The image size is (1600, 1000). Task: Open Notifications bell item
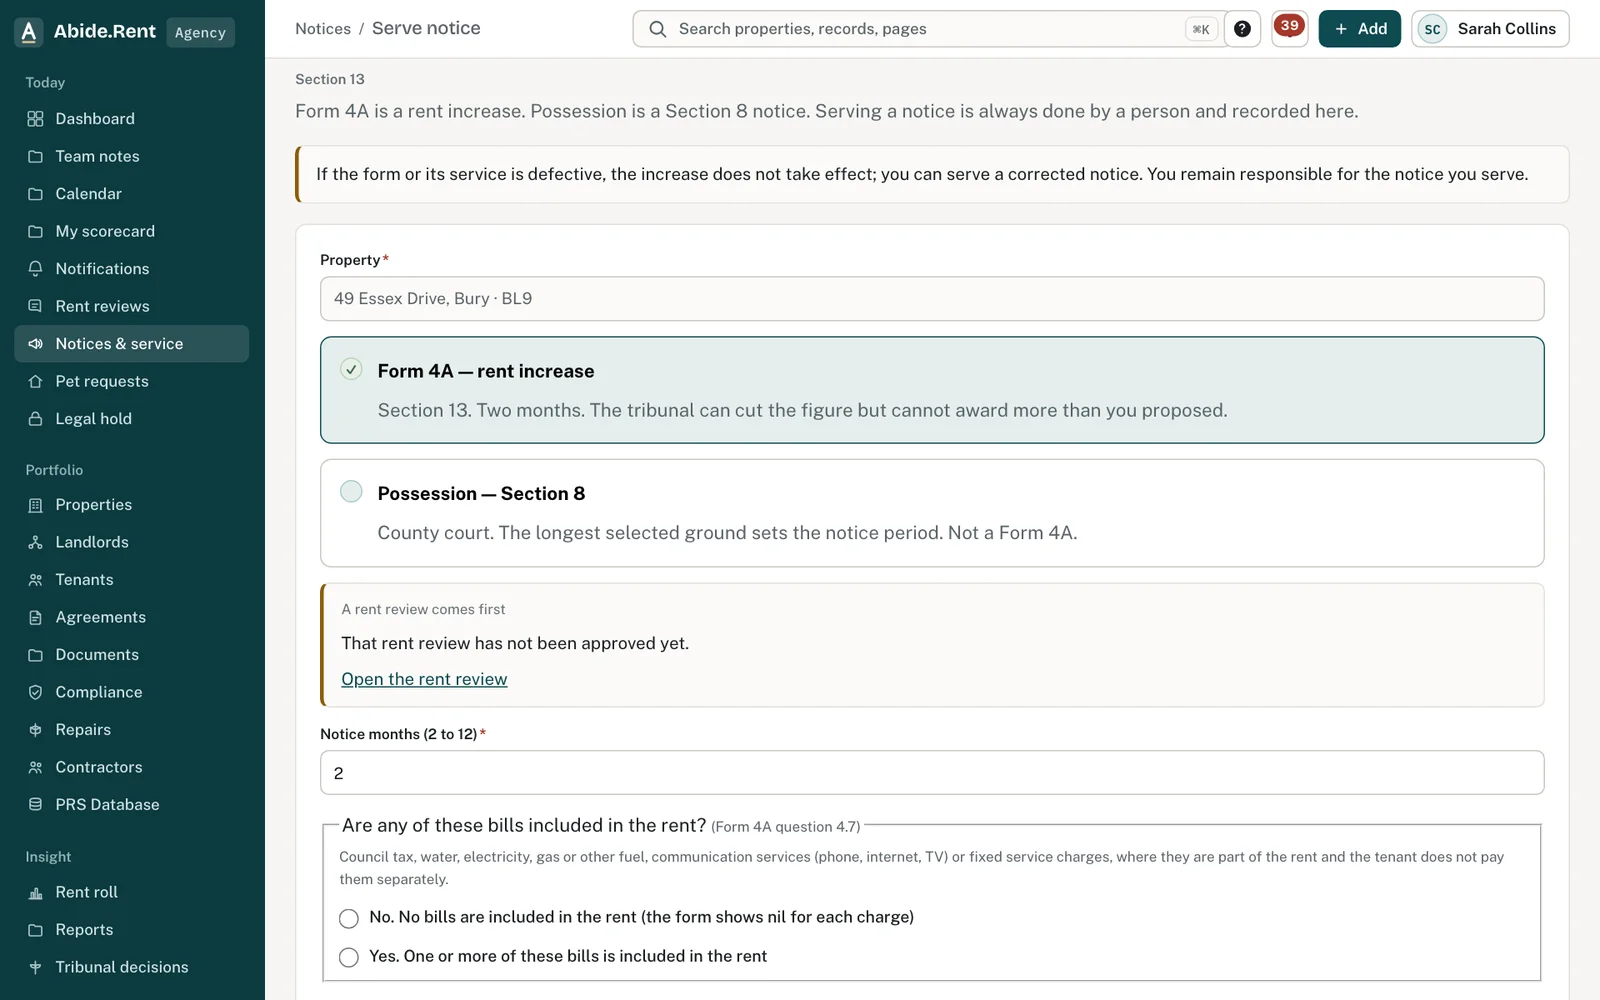click(131, 269)
